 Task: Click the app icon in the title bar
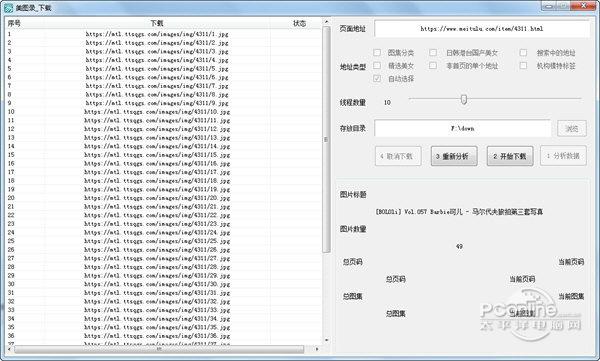coord(8,8)
